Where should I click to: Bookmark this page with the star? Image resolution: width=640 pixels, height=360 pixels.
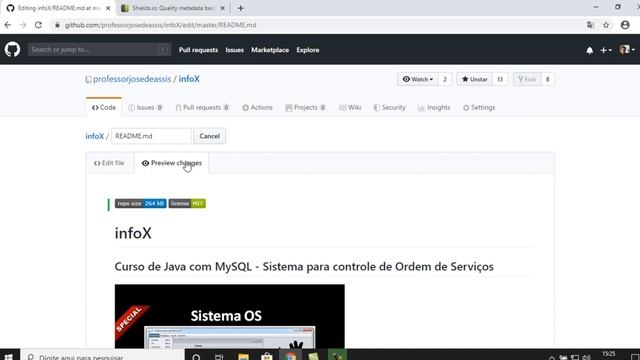[606, 25]
